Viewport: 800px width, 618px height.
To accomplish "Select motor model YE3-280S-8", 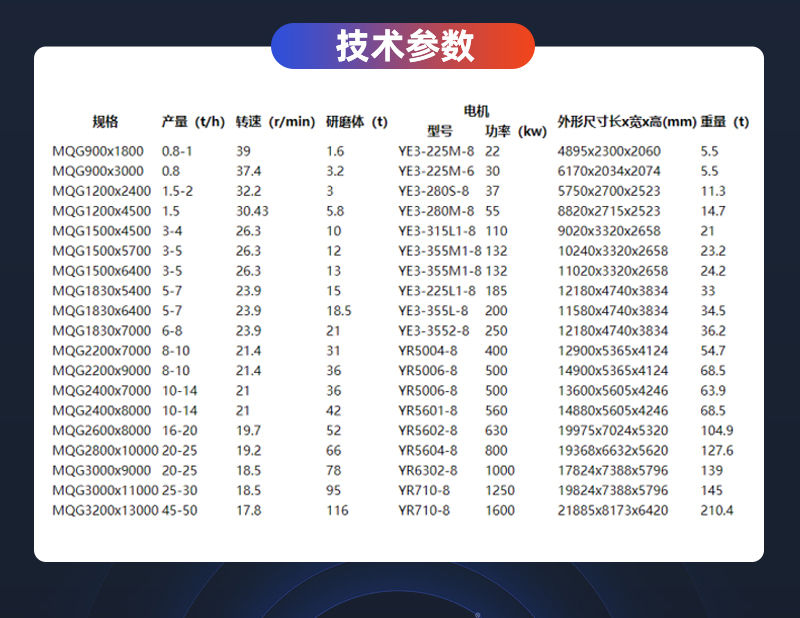I will [435, 191].
